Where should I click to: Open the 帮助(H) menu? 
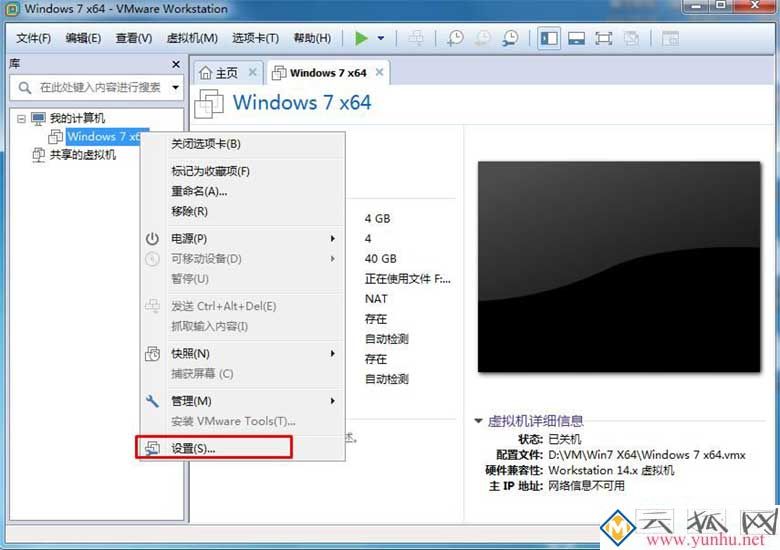312,38
